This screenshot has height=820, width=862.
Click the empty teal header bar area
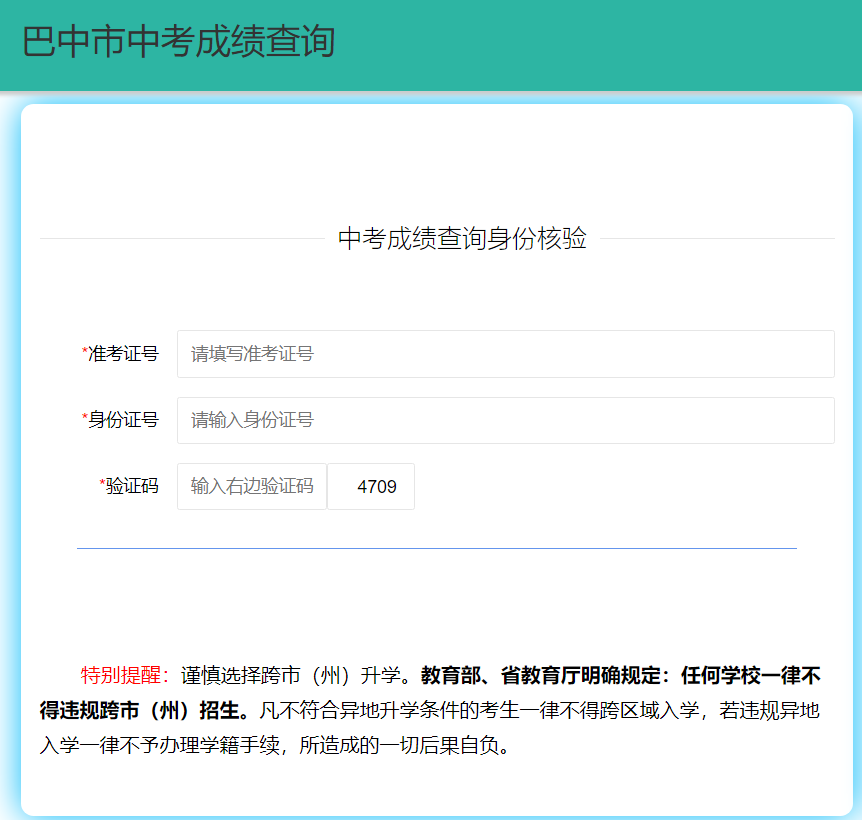600,45
